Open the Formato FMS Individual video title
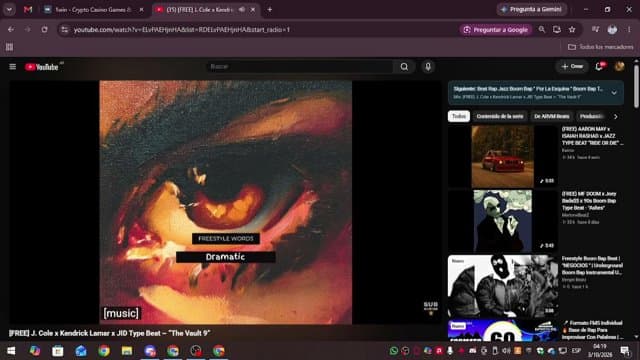Screen dimensions: 640x360 (x=592, y=330)
